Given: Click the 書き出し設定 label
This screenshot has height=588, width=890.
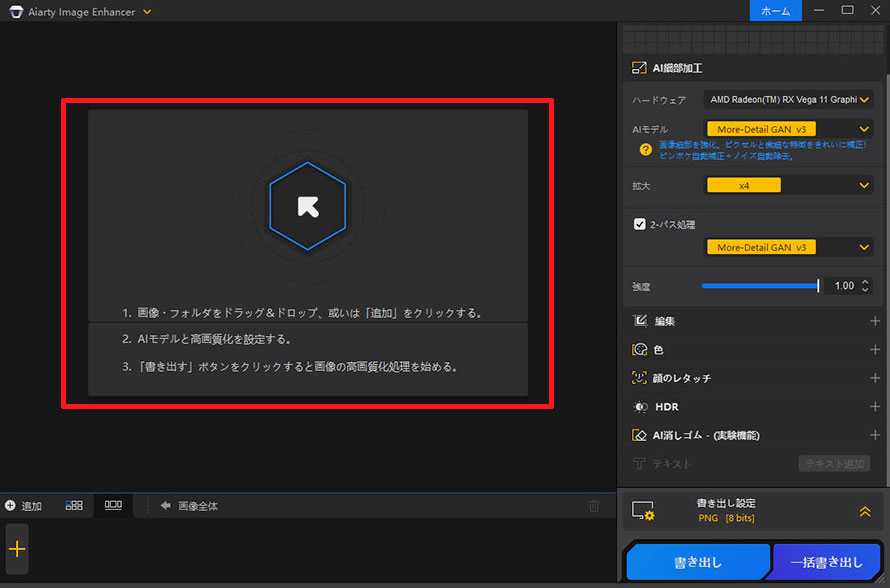Looking at the screenshot, I should tap(726, 503).
